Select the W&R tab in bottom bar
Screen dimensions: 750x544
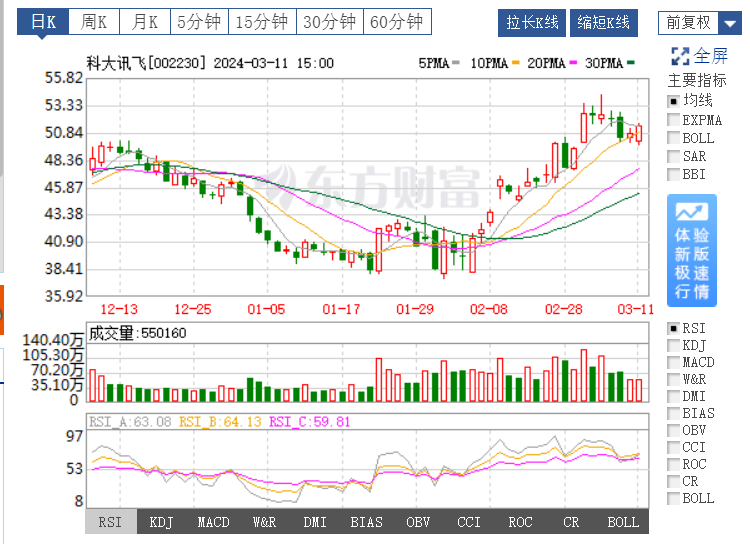265,522
